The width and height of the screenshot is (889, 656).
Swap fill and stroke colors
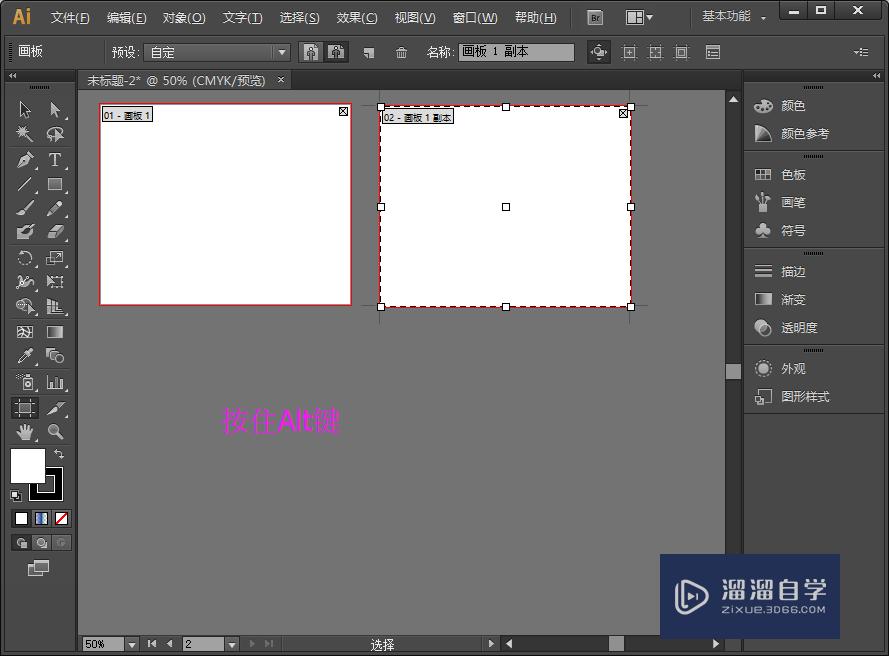coord(58,454)
